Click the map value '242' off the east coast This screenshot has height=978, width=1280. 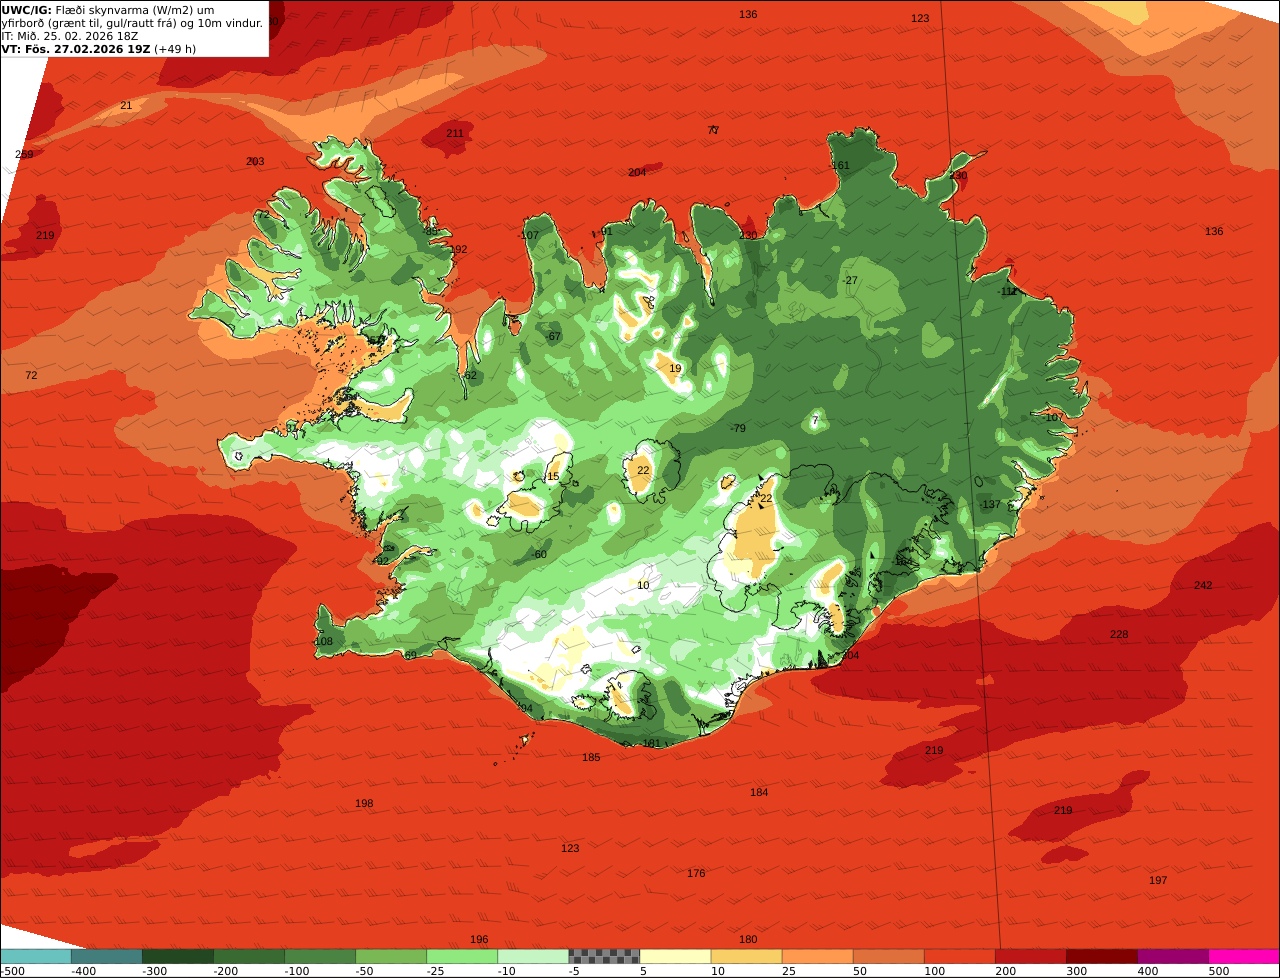tap(1203, 585)
